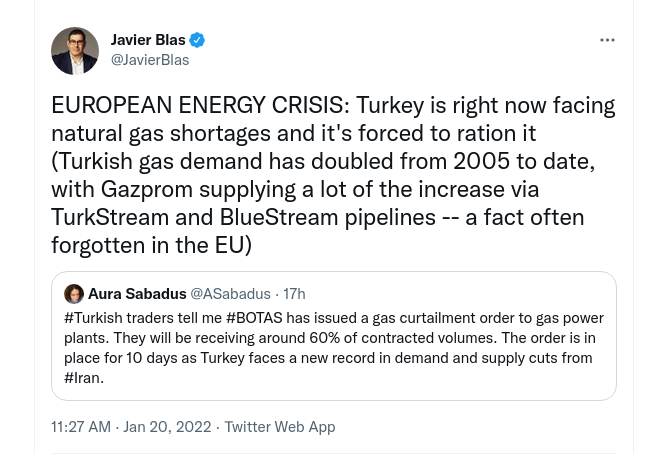Screen dimensions: 655x454
Task: Open the tweet's three-dot More menu
Action: pos(607,40)
